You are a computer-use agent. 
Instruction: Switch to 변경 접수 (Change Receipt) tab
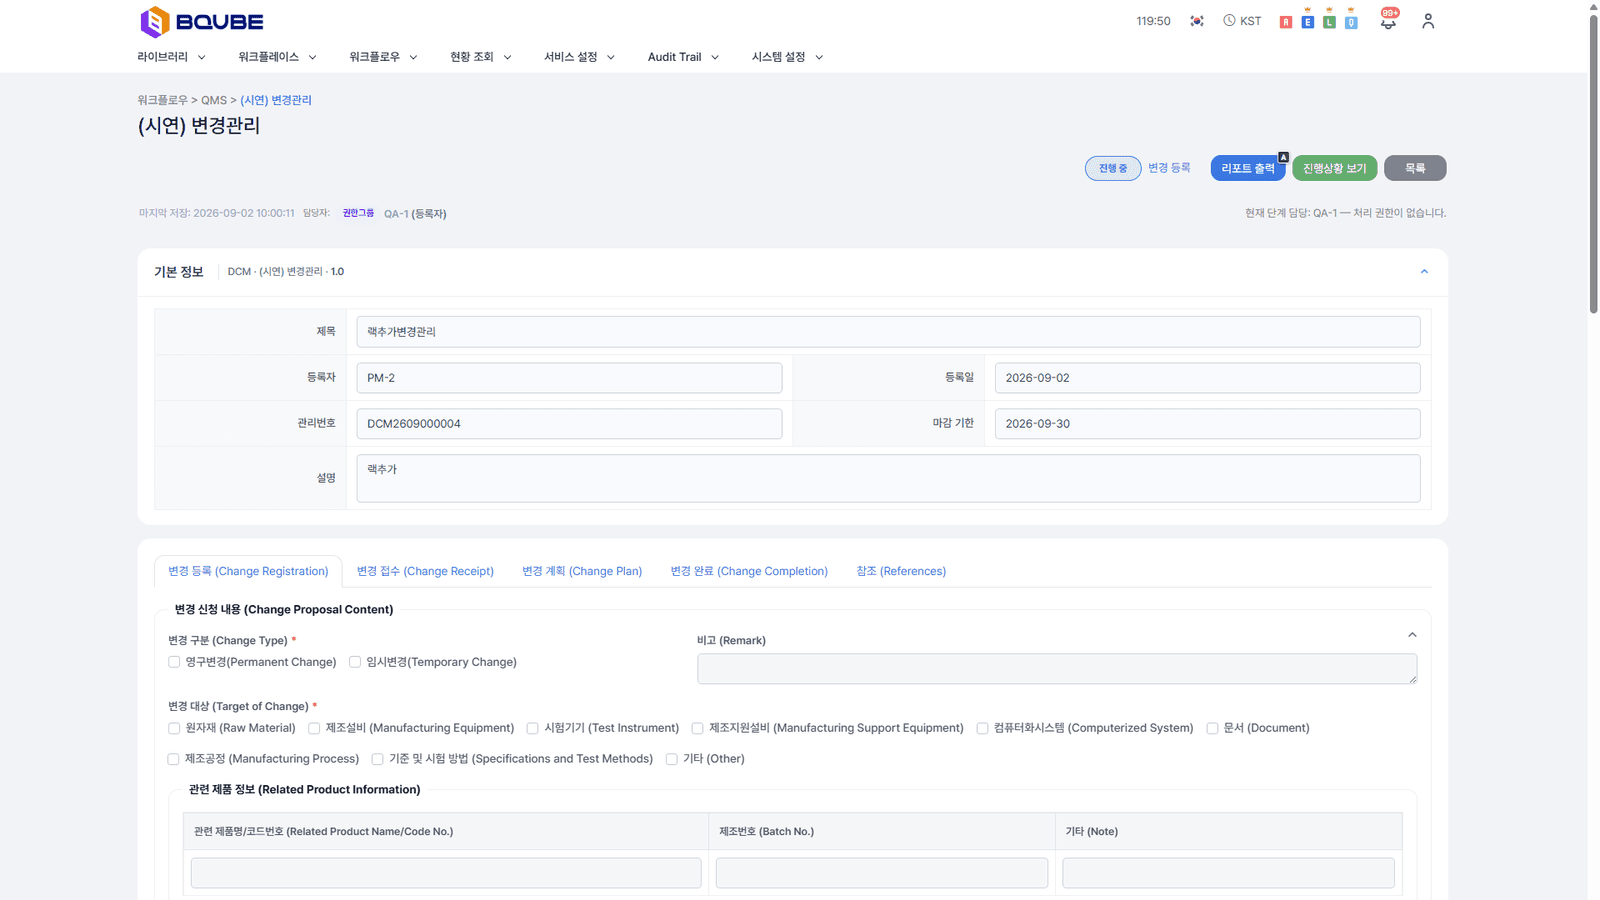click(425, 571)
